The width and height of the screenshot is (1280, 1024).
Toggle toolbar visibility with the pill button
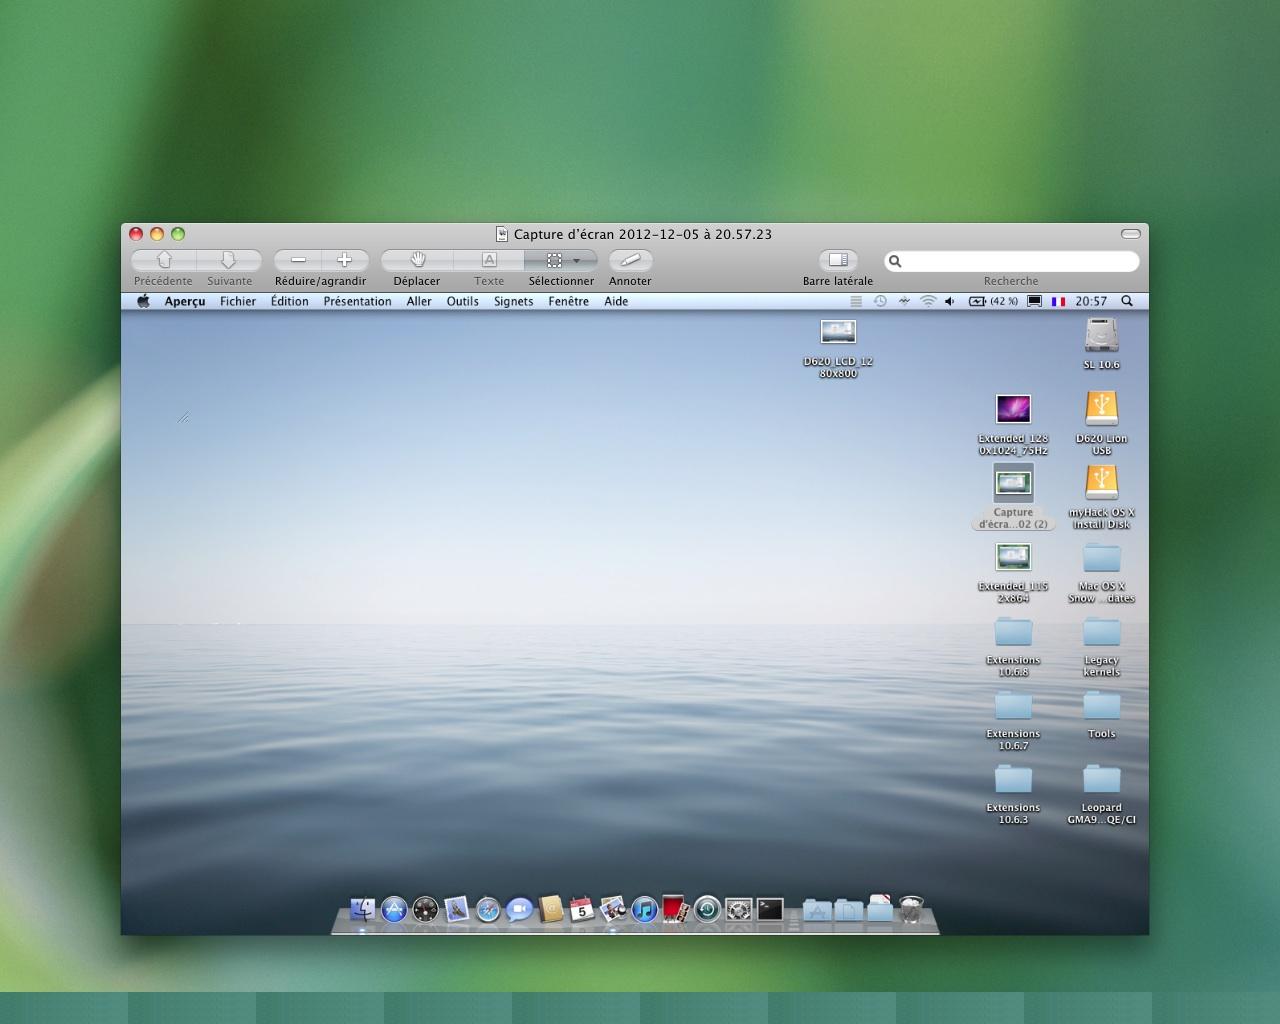point(1130,234)
